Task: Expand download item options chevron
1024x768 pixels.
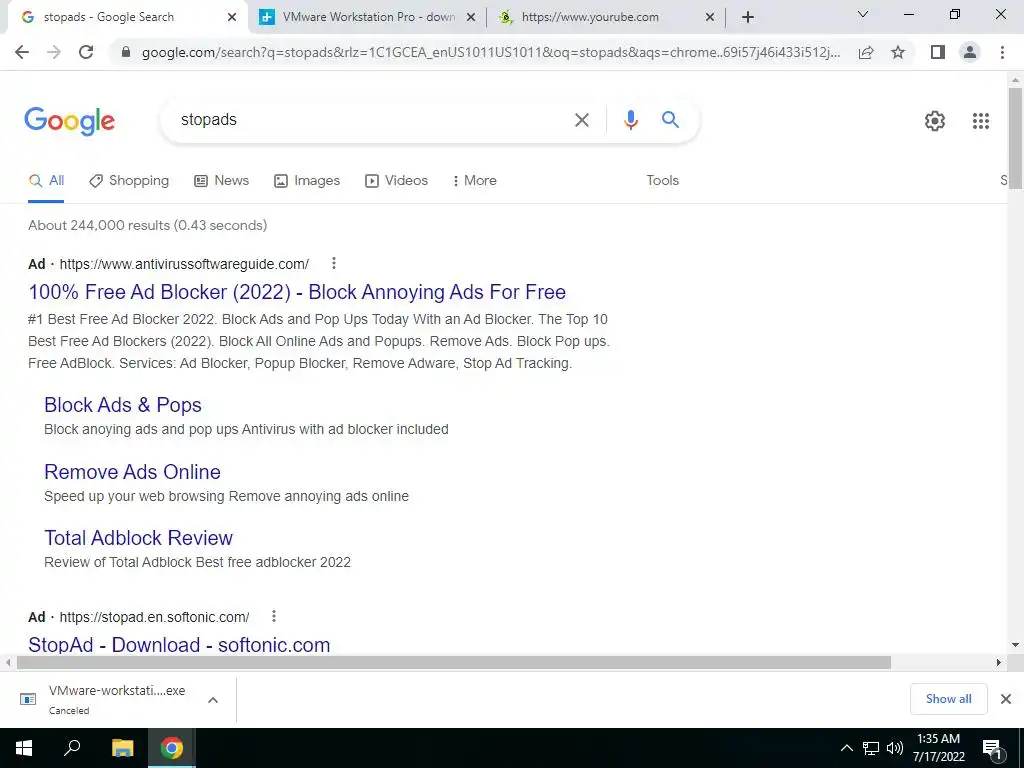Action: [x=212, y=700]
